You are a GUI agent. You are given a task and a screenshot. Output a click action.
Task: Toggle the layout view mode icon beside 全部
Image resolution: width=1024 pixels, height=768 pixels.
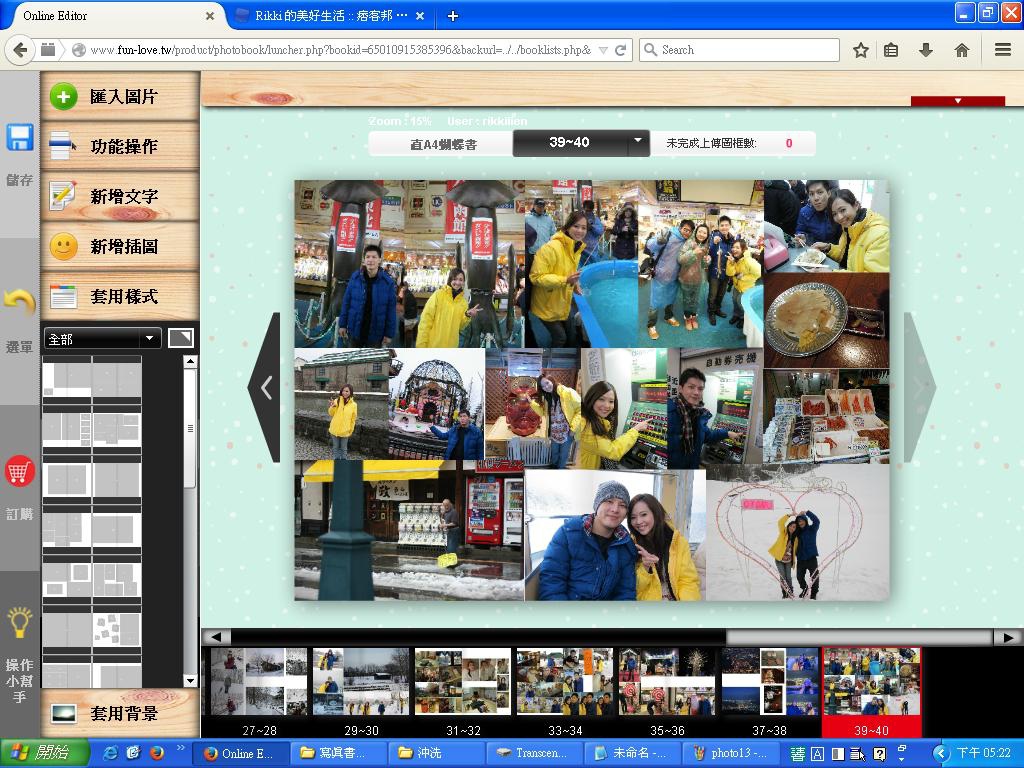click(181, 338)
